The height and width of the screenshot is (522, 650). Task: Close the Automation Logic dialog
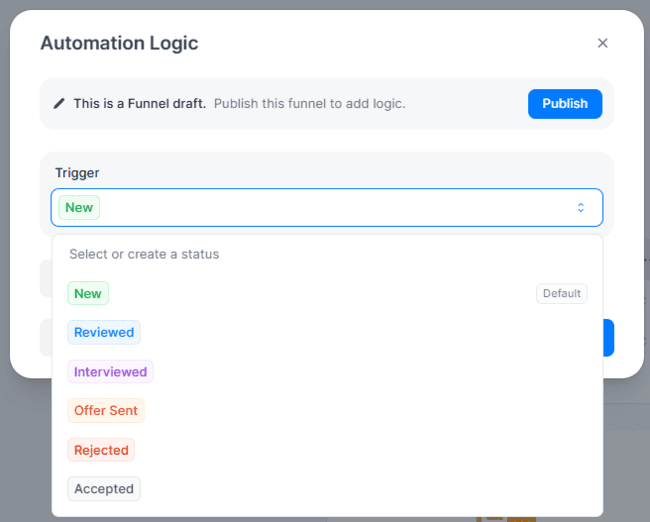[602, 43]
